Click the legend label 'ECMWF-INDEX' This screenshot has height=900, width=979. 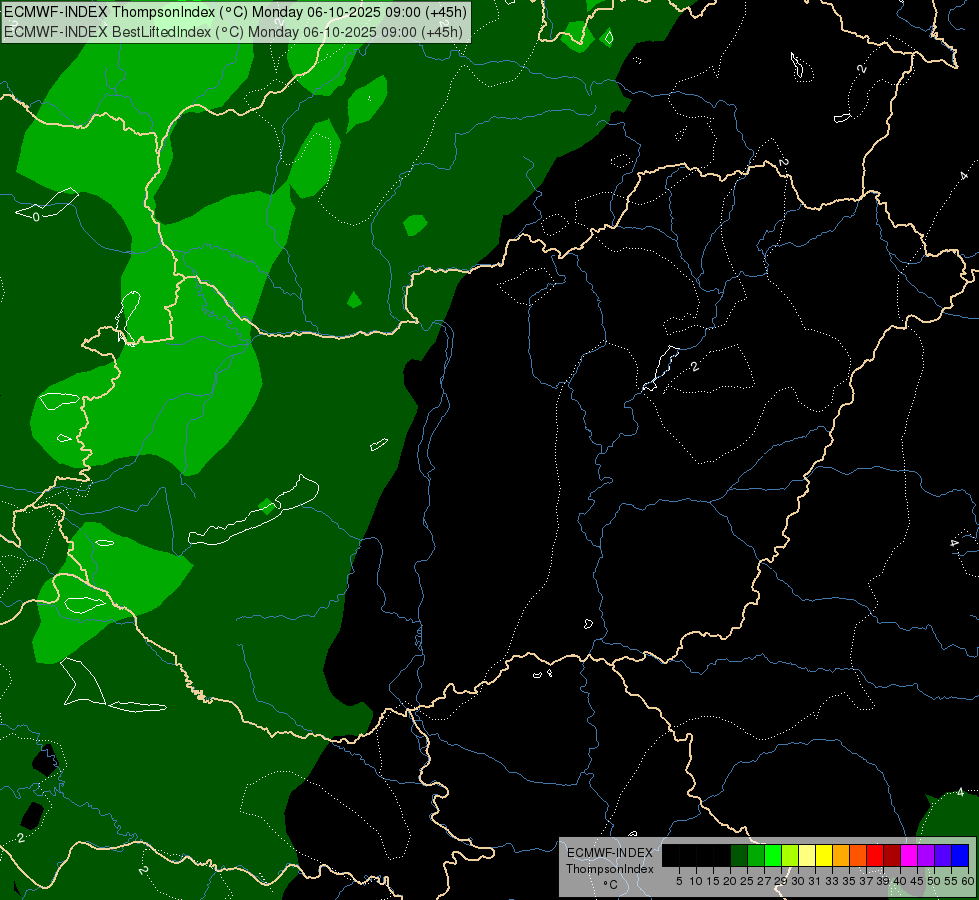[610, 853]
